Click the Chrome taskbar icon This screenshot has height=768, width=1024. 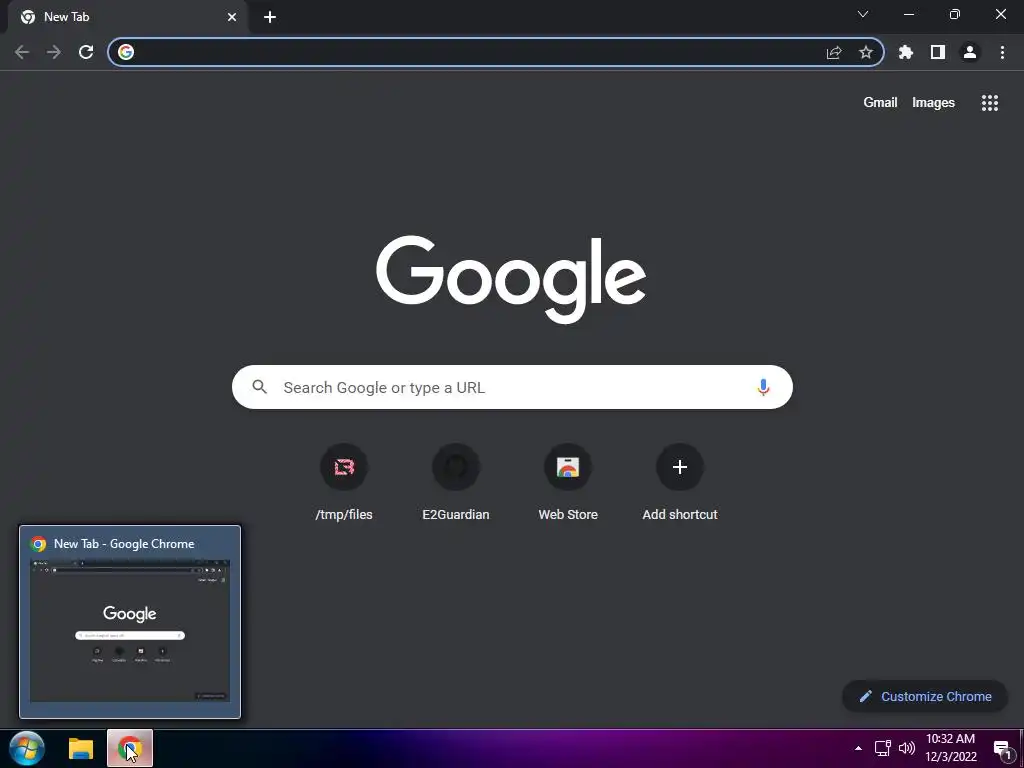coord(130,748)
